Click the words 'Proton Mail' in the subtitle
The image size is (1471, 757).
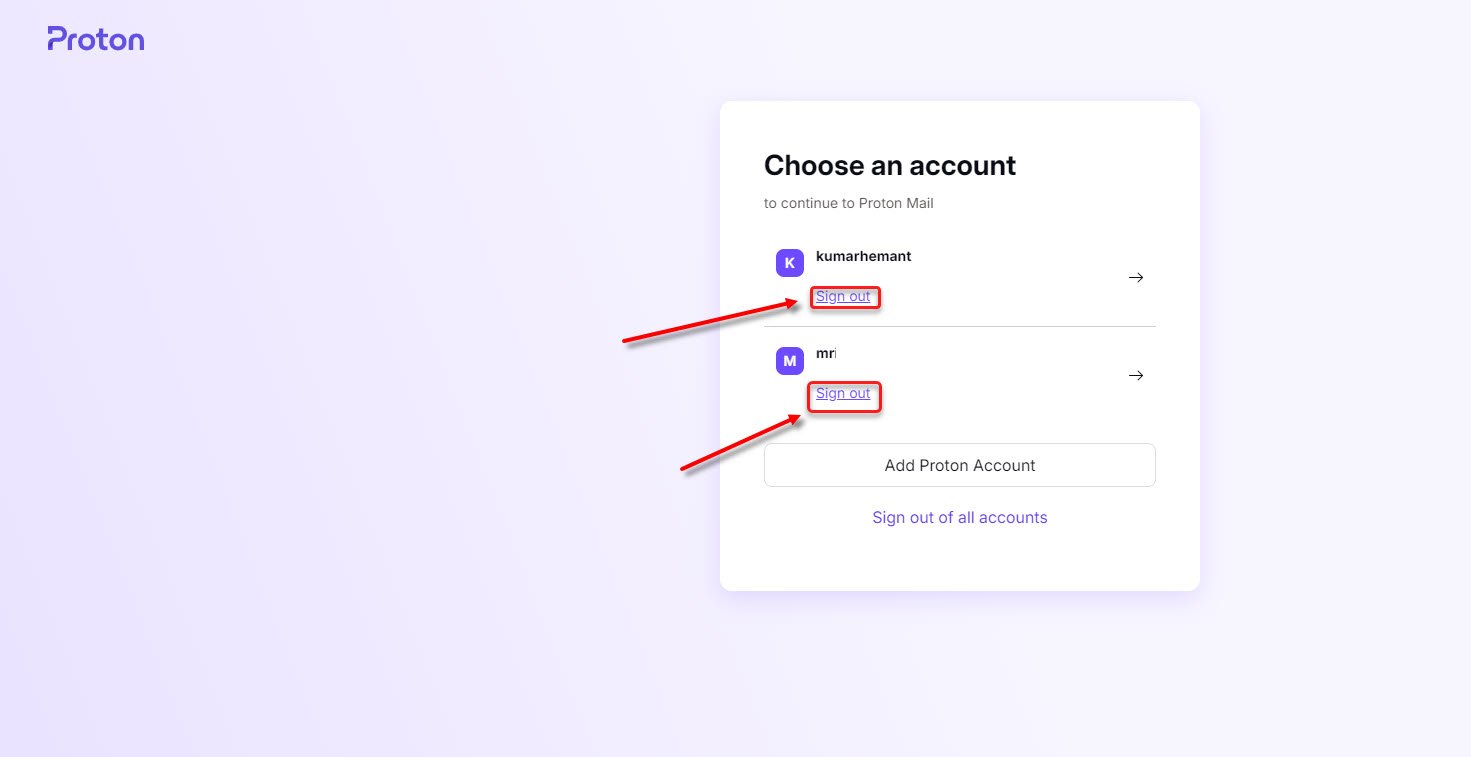(x=896, y=203)
